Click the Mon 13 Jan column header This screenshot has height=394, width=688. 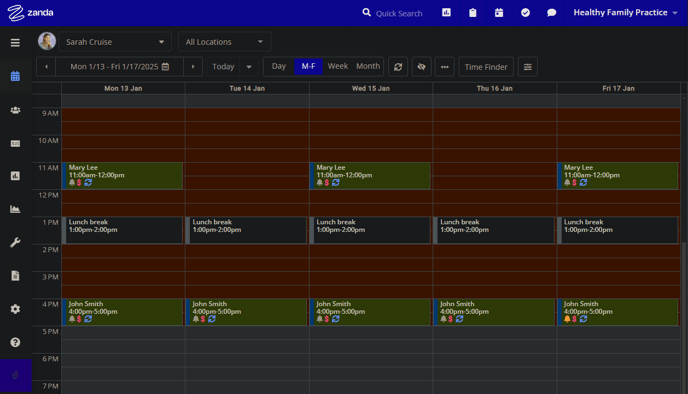123,88
